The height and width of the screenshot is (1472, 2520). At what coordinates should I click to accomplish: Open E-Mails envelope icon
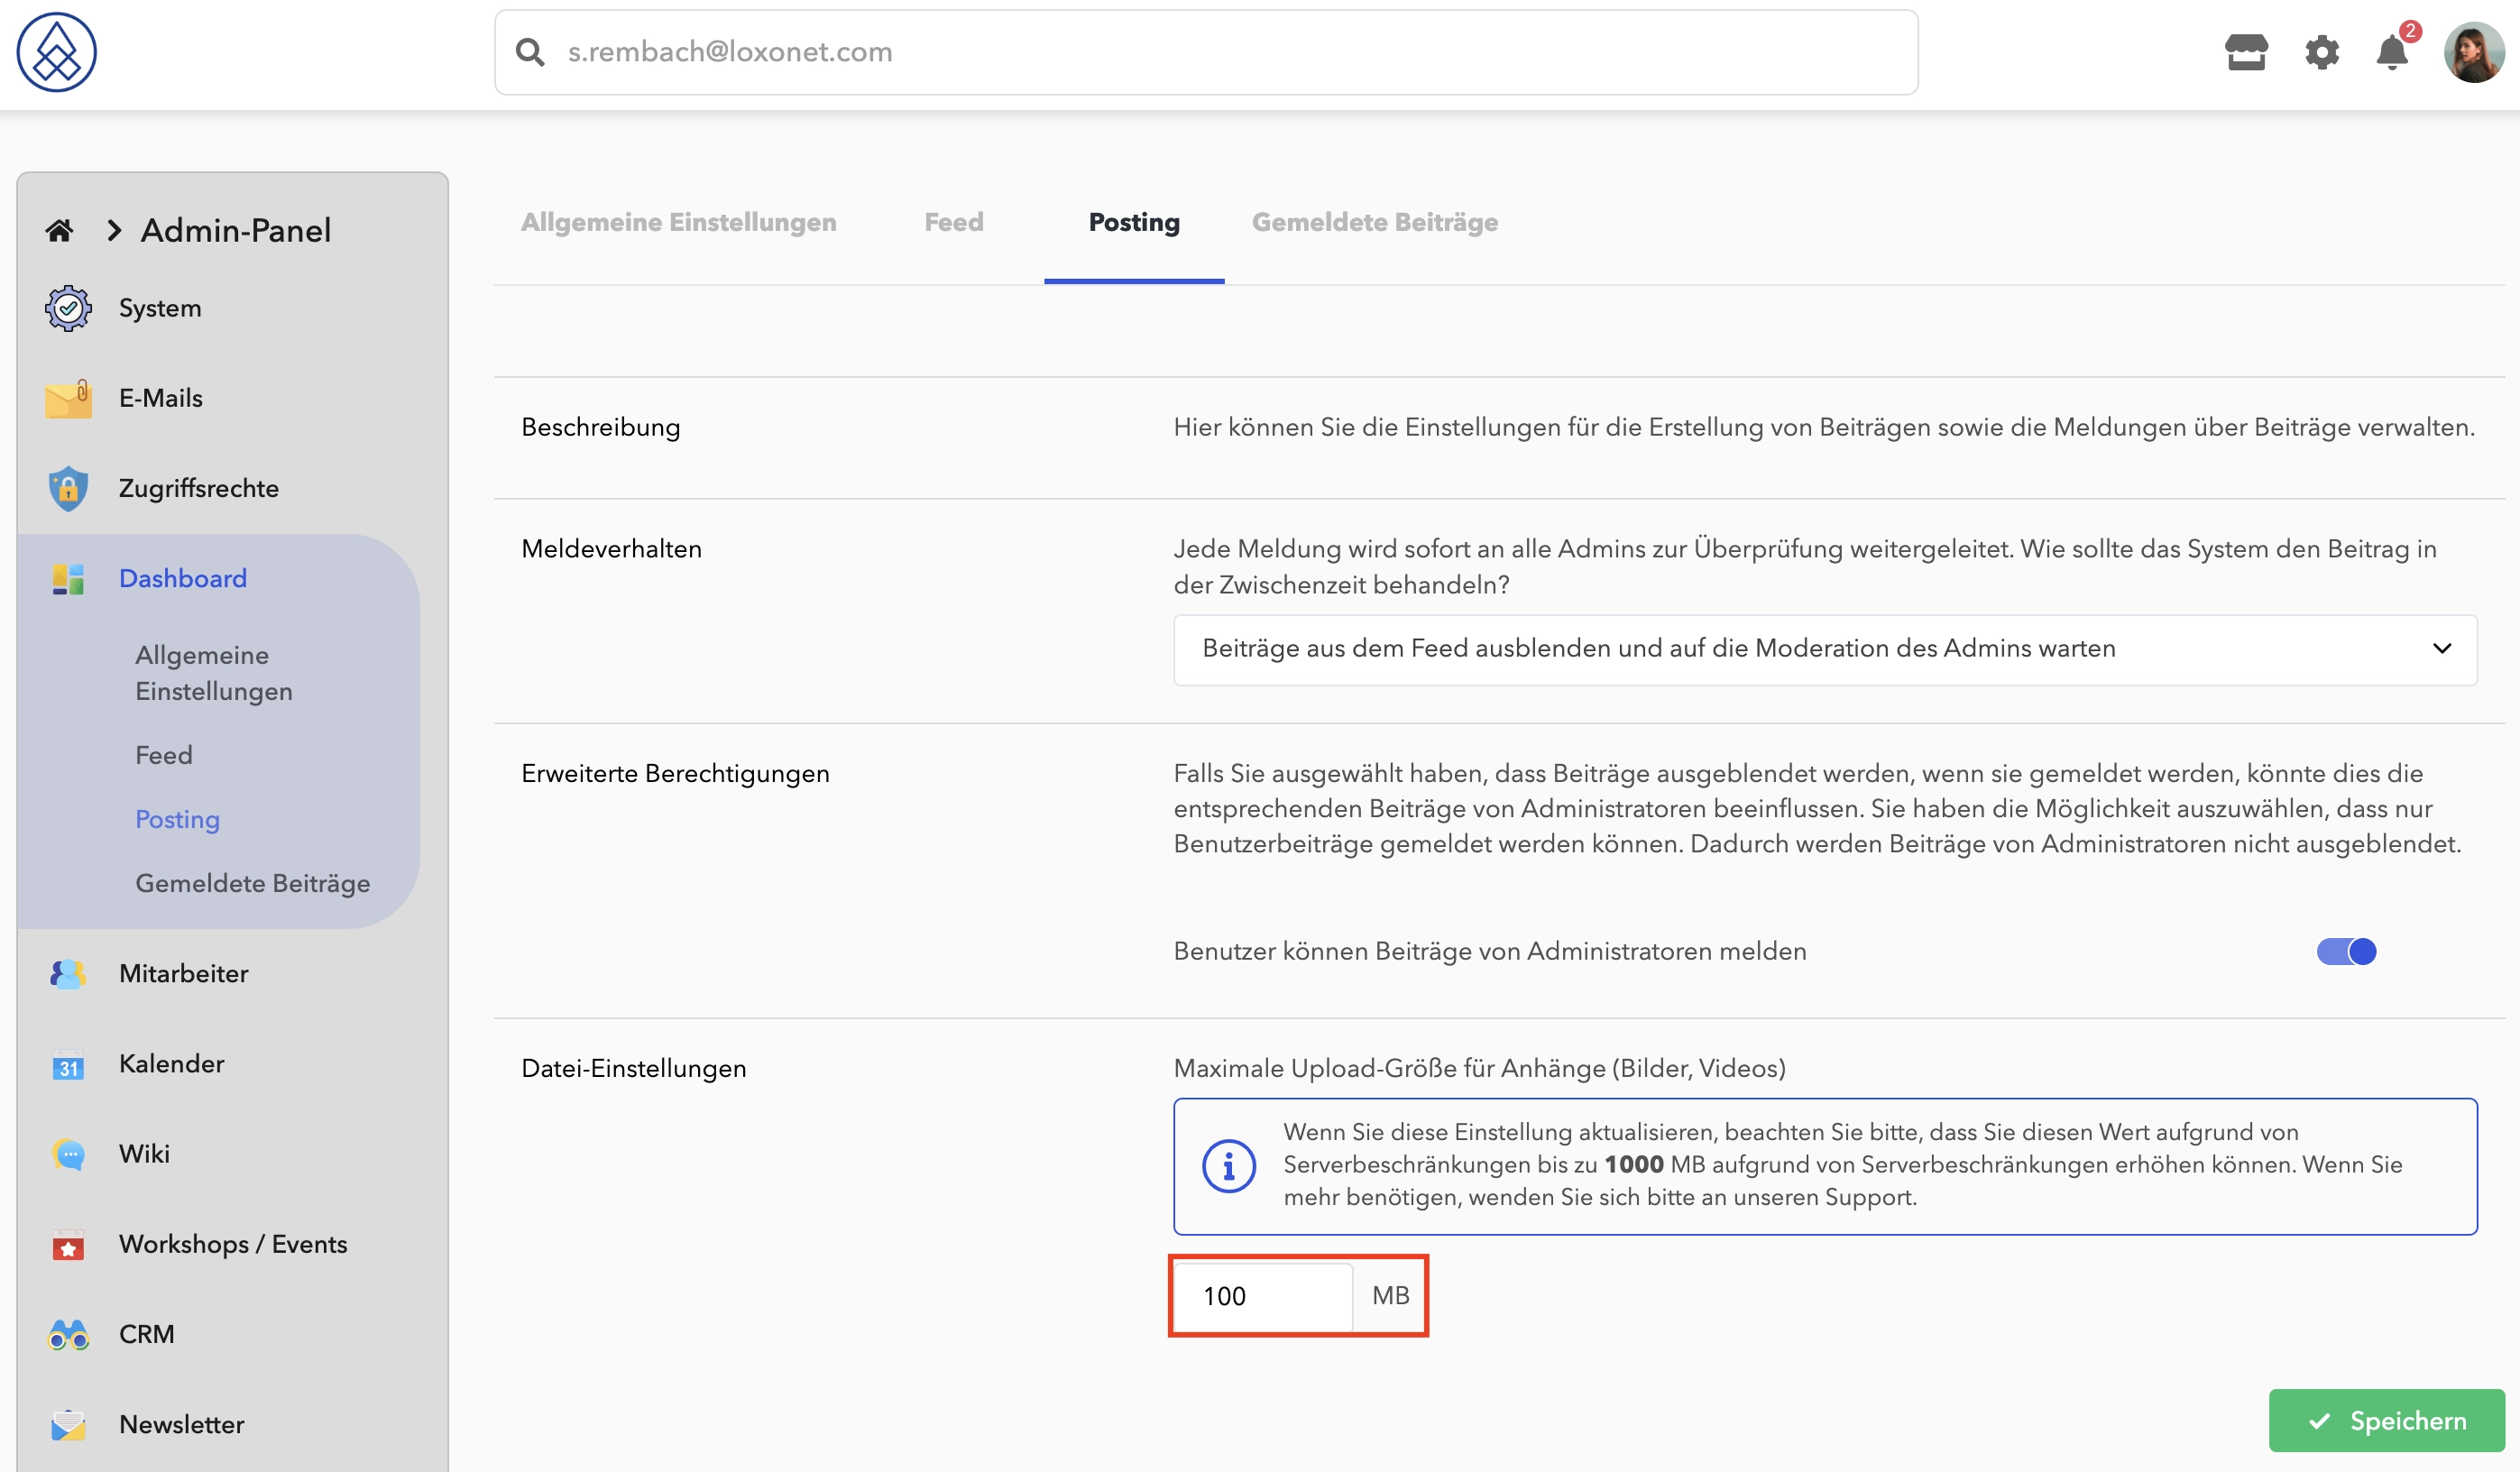[x=68, y=398]
